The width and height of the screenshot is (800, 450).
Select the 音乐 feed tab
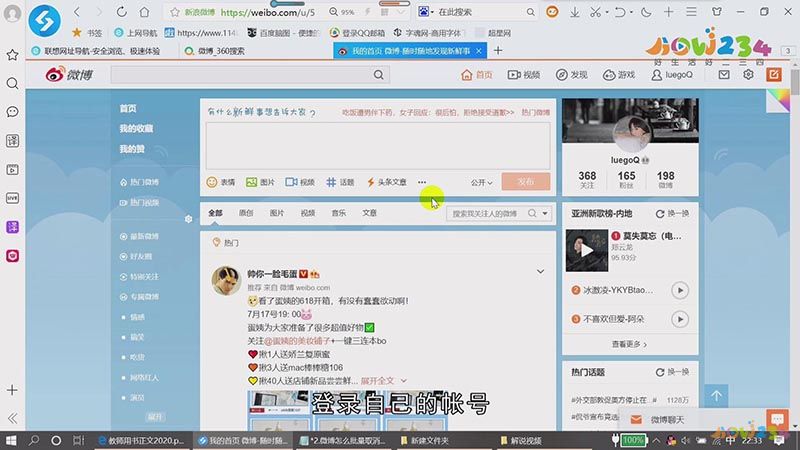click(x=339, y=213)
